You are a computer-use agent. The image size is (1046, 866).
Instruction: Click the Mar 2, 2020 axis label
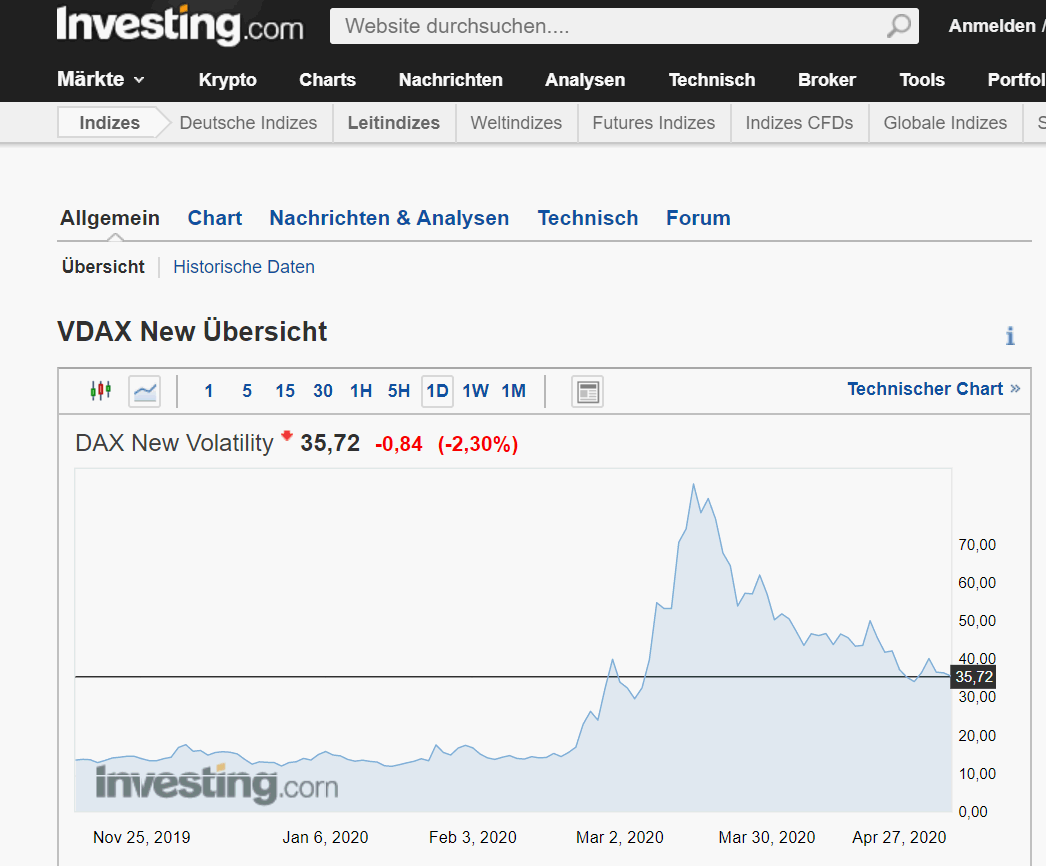pyautogui.click(x=620, y=837)
